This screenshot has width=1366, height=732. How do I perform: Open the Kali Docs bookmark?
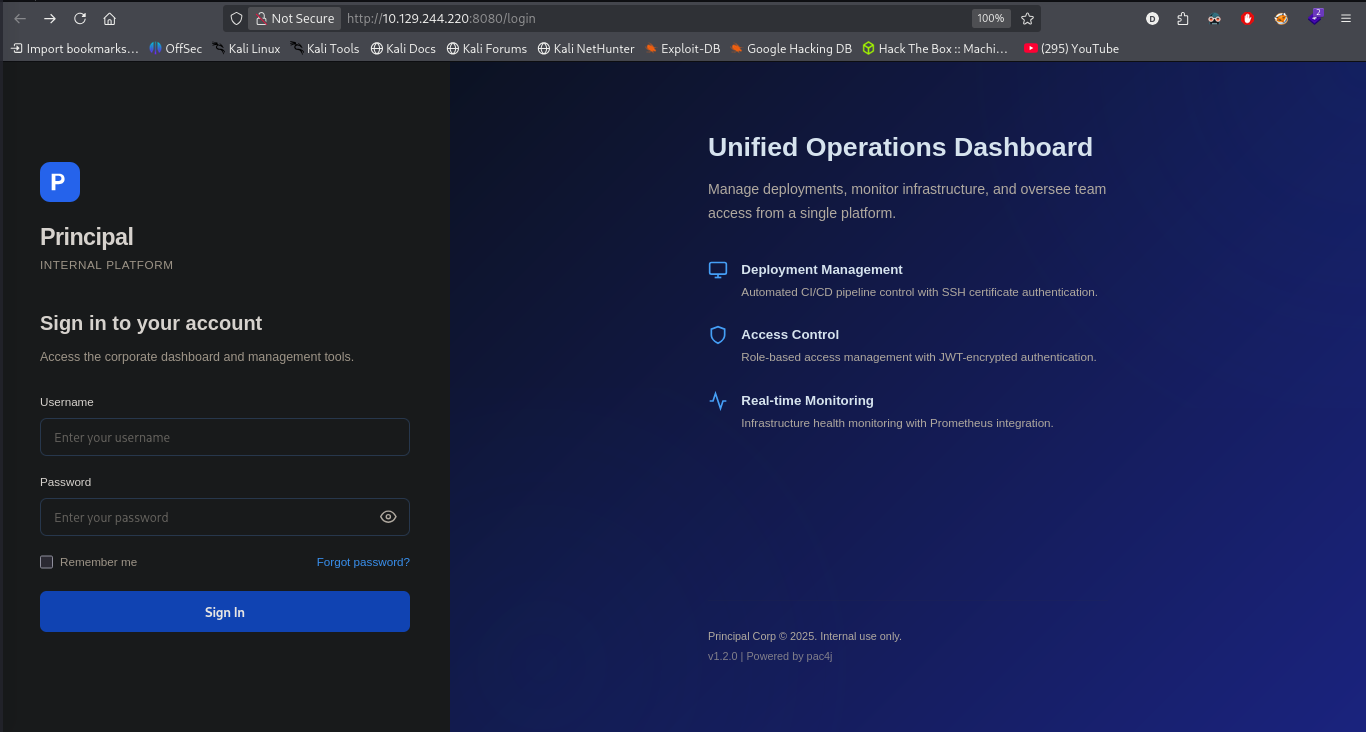pyautogui.click(x=403, y=48)
